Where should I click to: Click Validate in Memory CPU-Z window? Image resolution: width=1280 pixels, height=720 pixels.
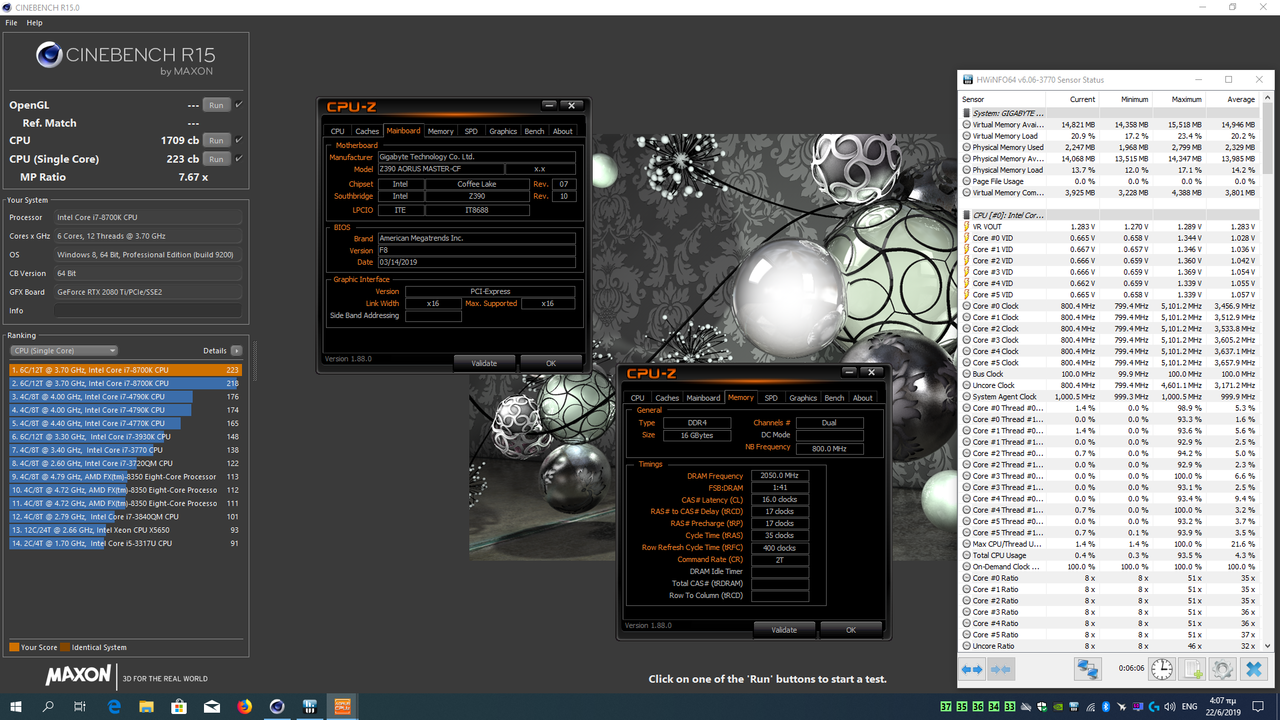[x=784, y=630]
